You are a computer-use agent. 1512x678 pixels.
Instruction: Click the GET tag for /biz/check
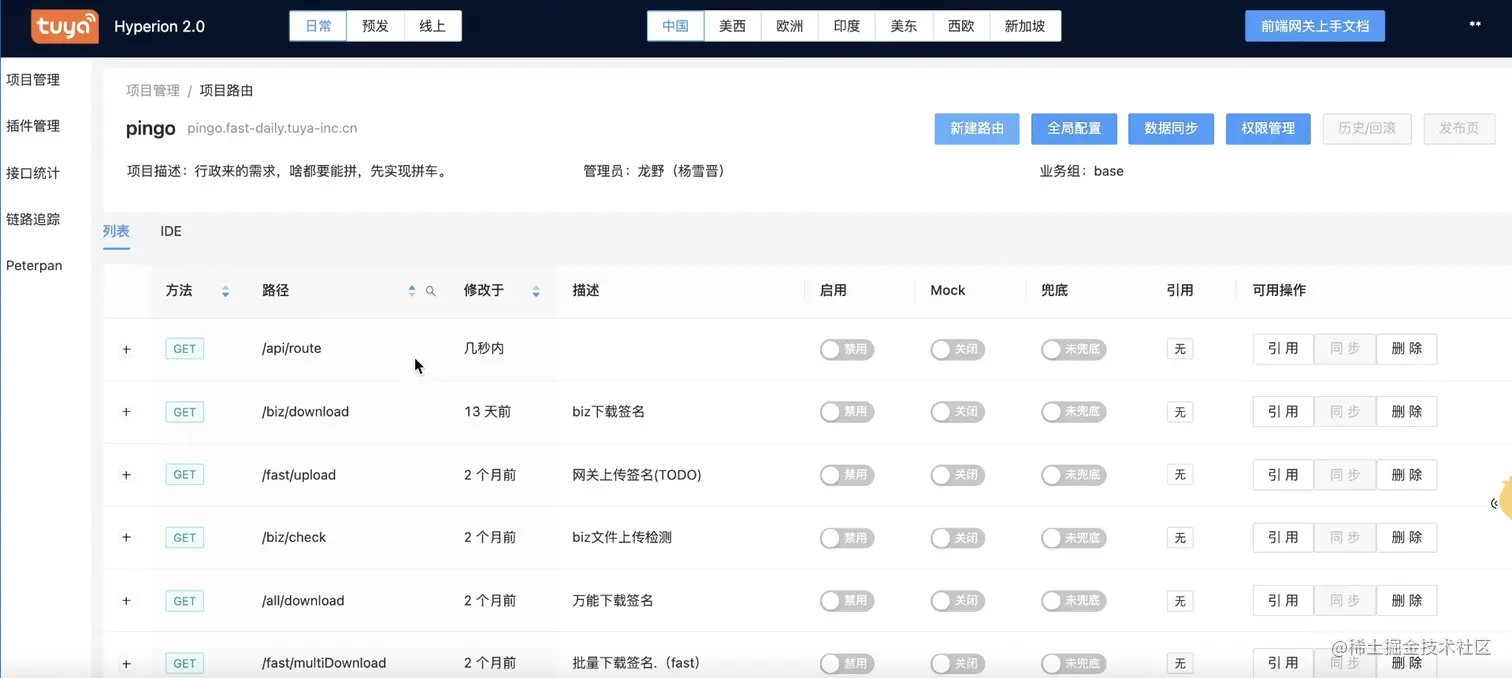click(185, 538)
